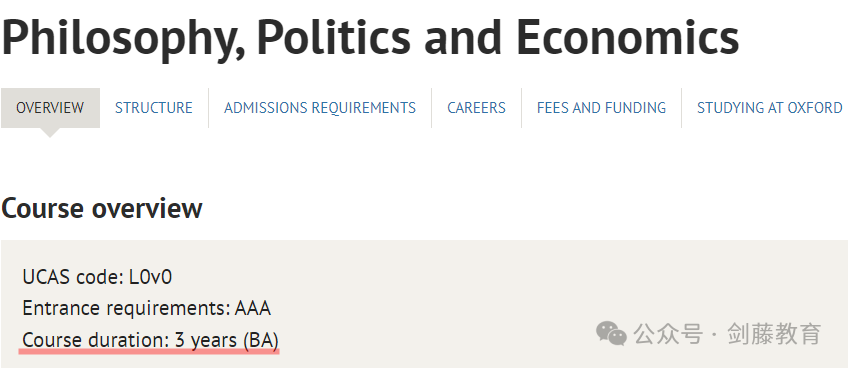849x368 pixels.
Task: Click the 剑藤教育 watermark text
Action: point(774,334)
